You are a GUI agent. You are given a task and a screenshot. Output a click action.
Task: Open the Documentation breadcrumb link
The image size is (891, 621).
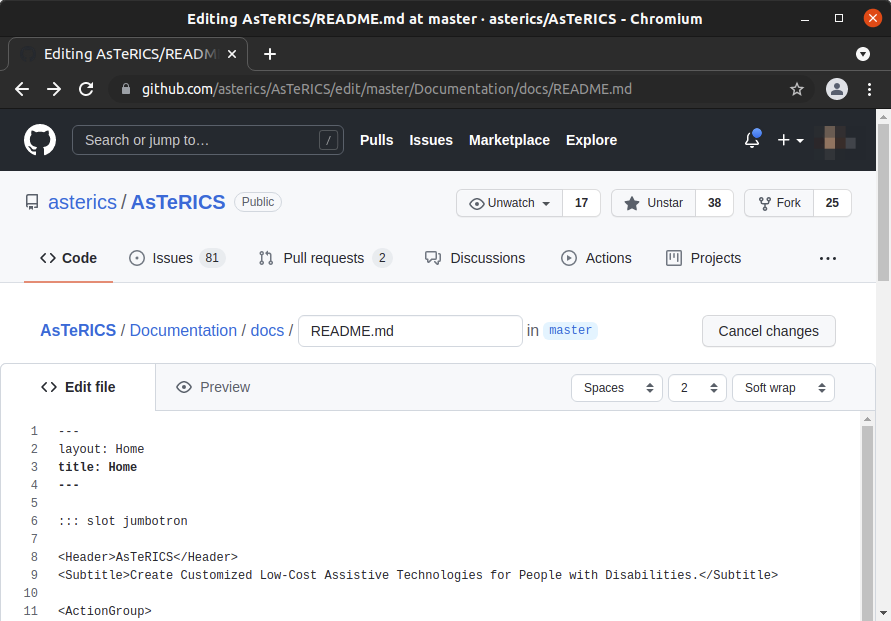coord(183,330)
